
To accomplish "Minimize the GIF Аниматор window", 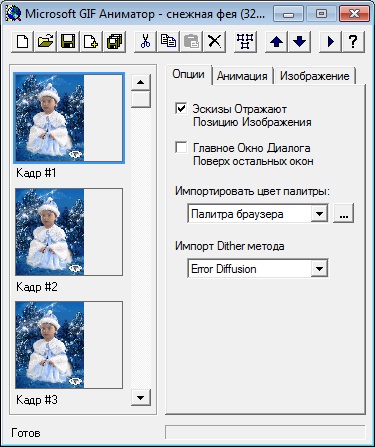I will tap(288, 14).
